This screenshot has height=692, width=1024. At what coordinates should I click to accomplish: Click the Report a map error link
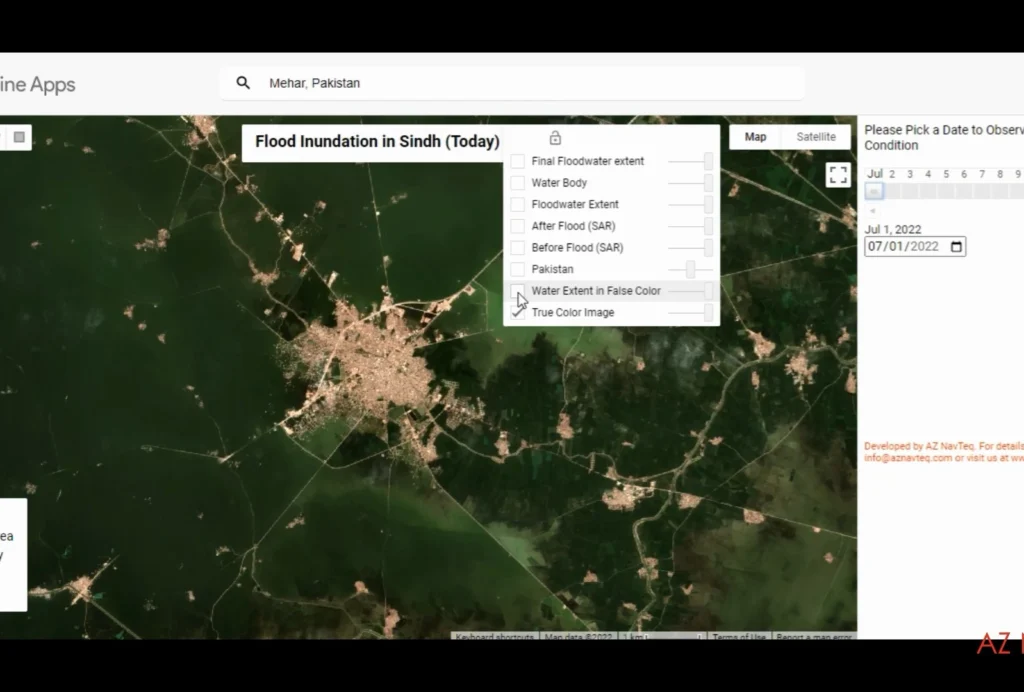coord(814,637)
